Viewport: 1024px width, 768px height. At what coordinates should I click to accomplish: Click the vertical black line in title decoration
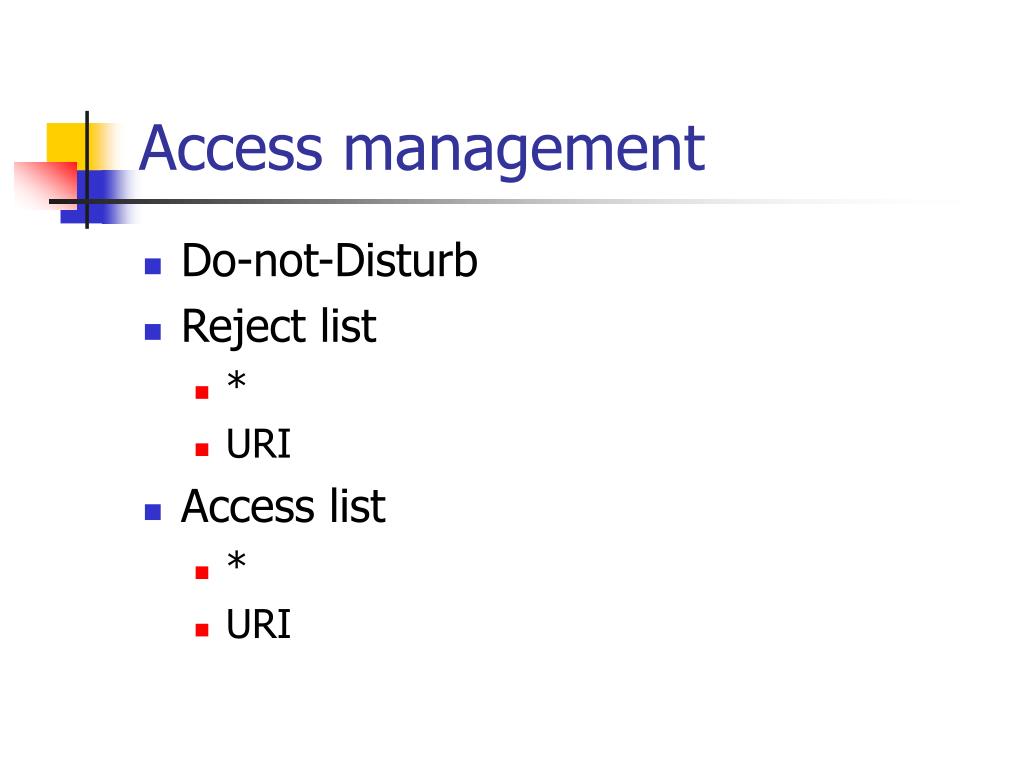click(x=87, y=170)
